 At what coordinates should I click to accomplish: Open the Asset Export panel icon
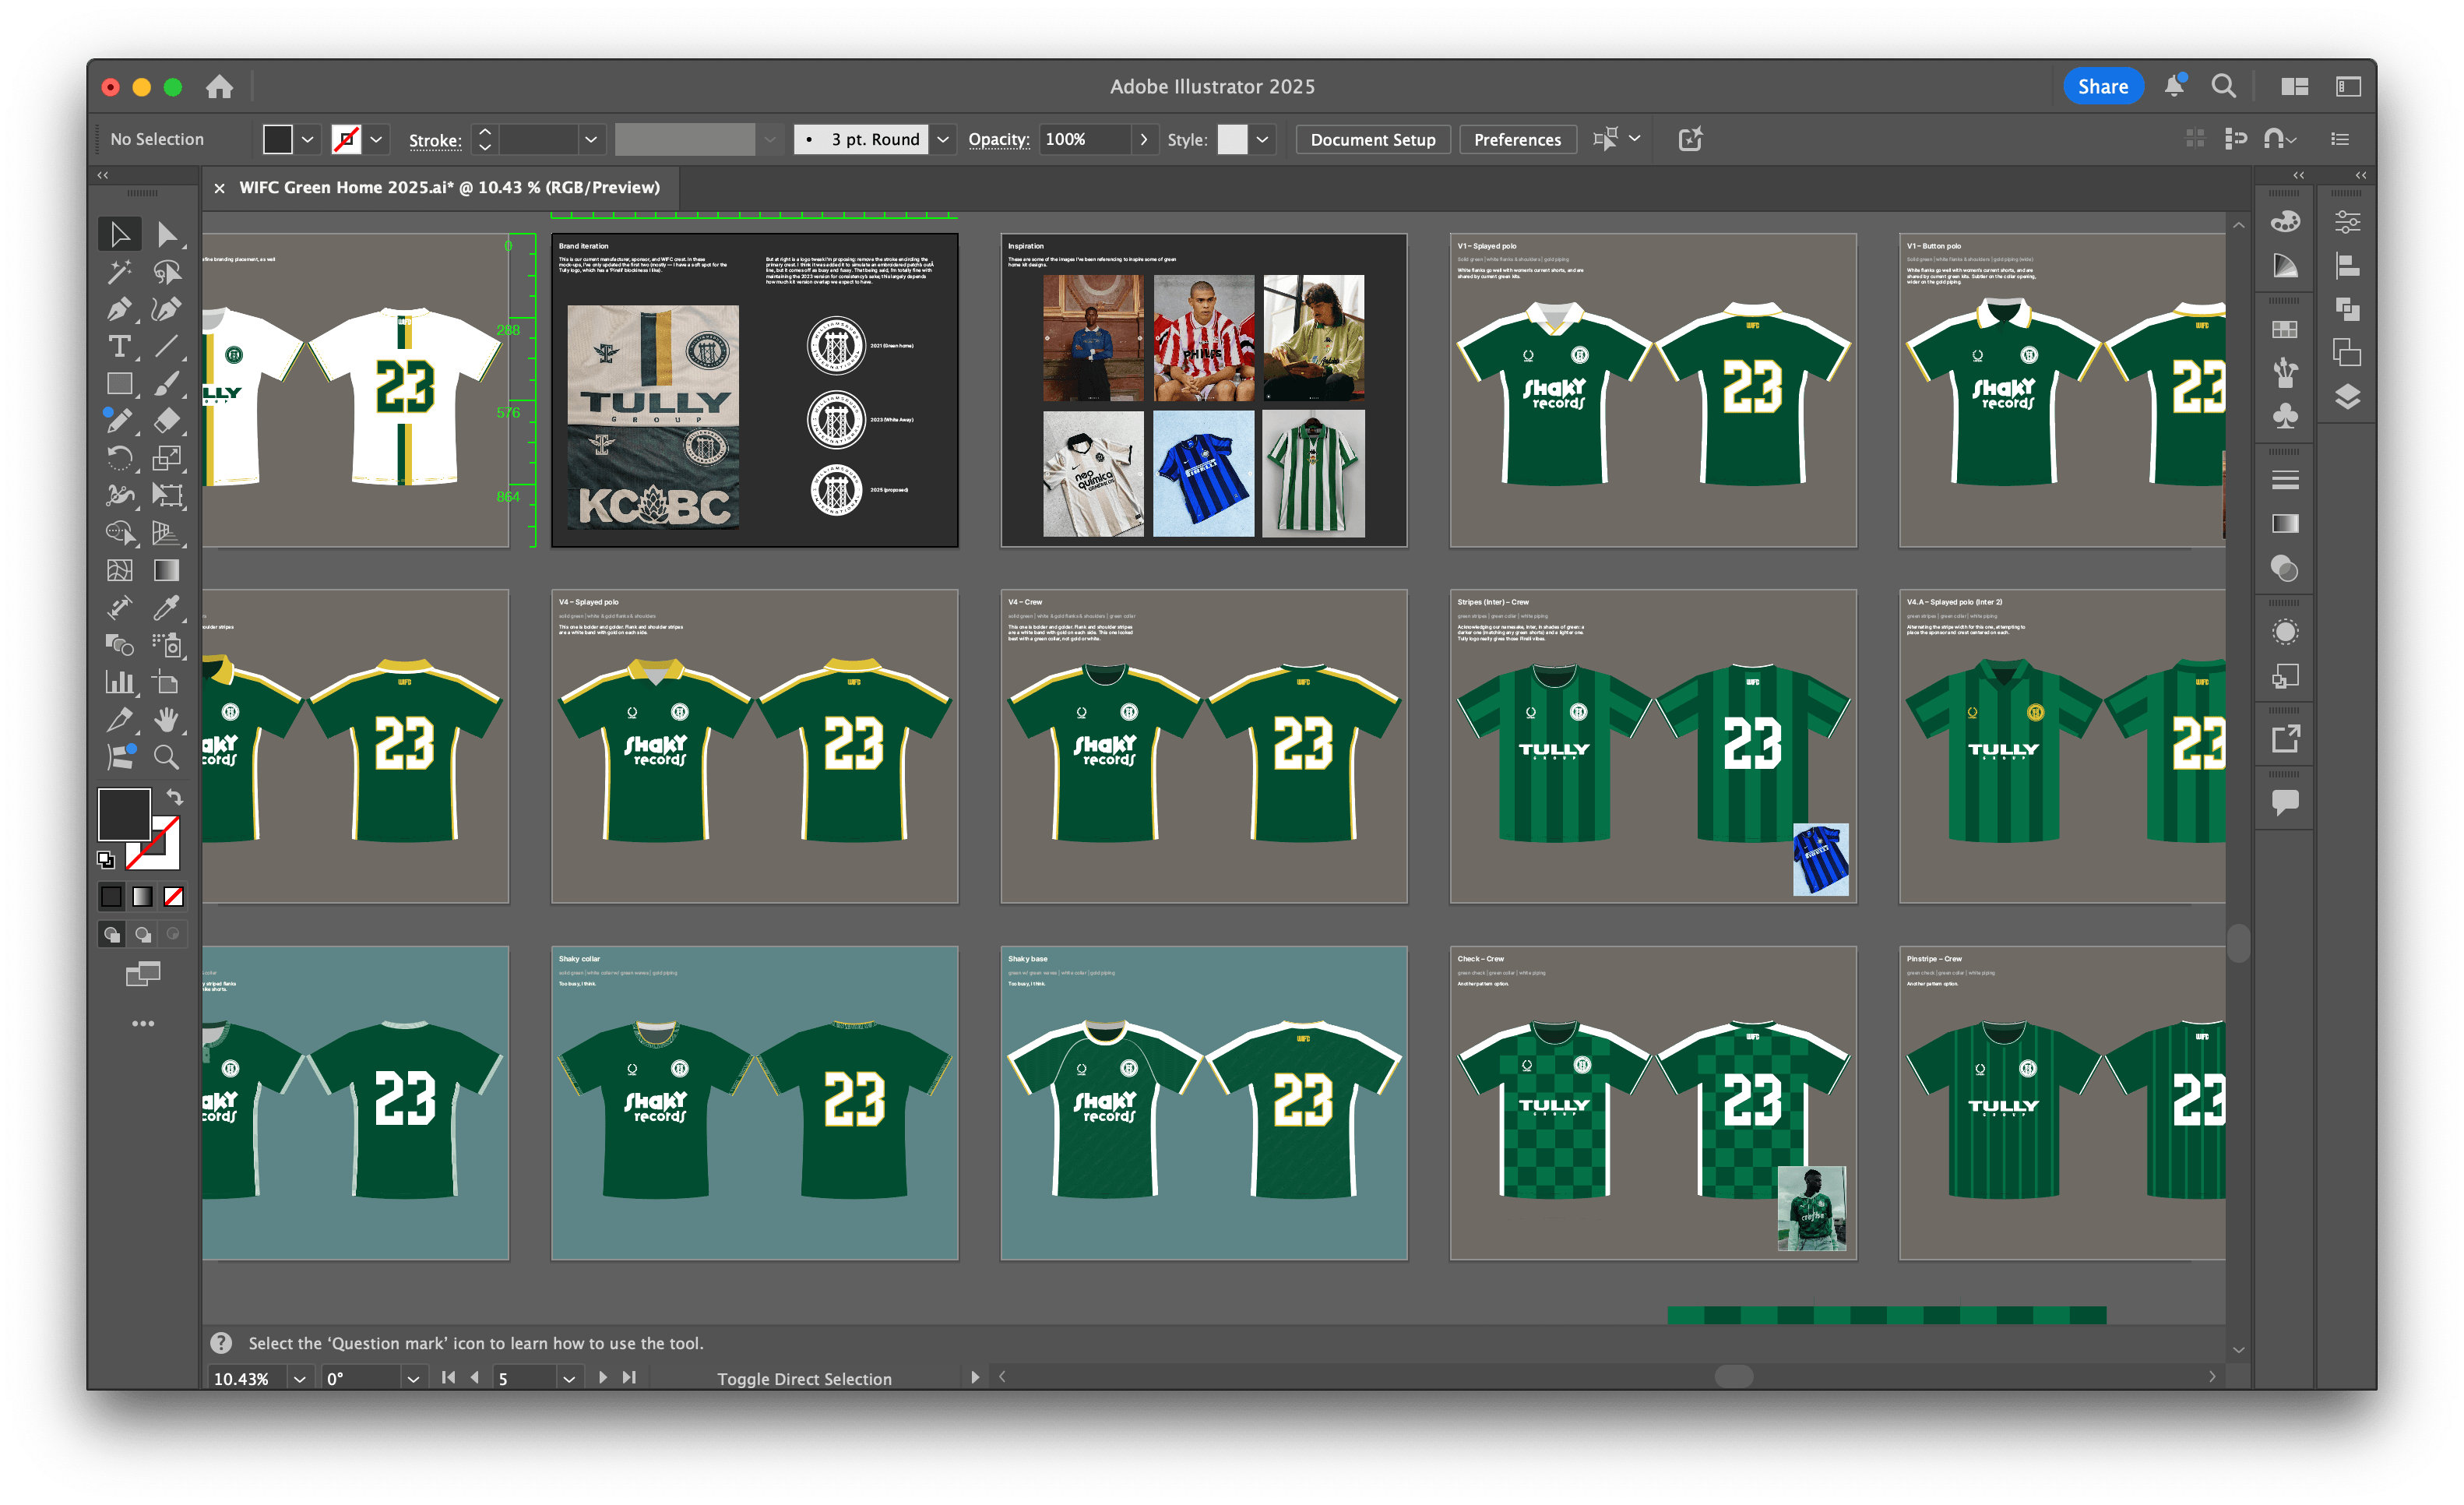[2285, 740]
